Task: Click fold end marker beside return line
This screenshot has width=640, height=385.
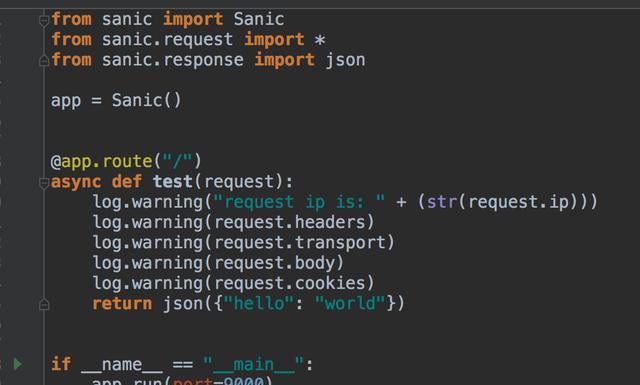Action: point(44,304)
